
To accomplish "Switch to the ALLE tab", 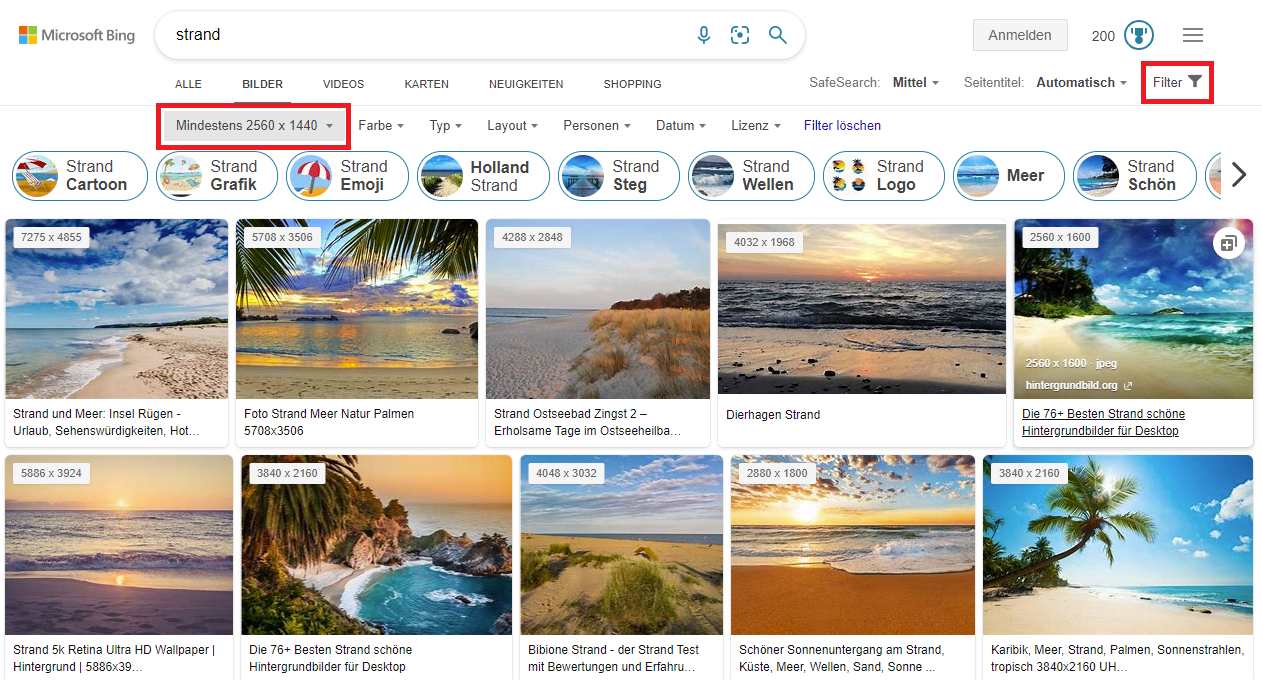I will (188, 84).
